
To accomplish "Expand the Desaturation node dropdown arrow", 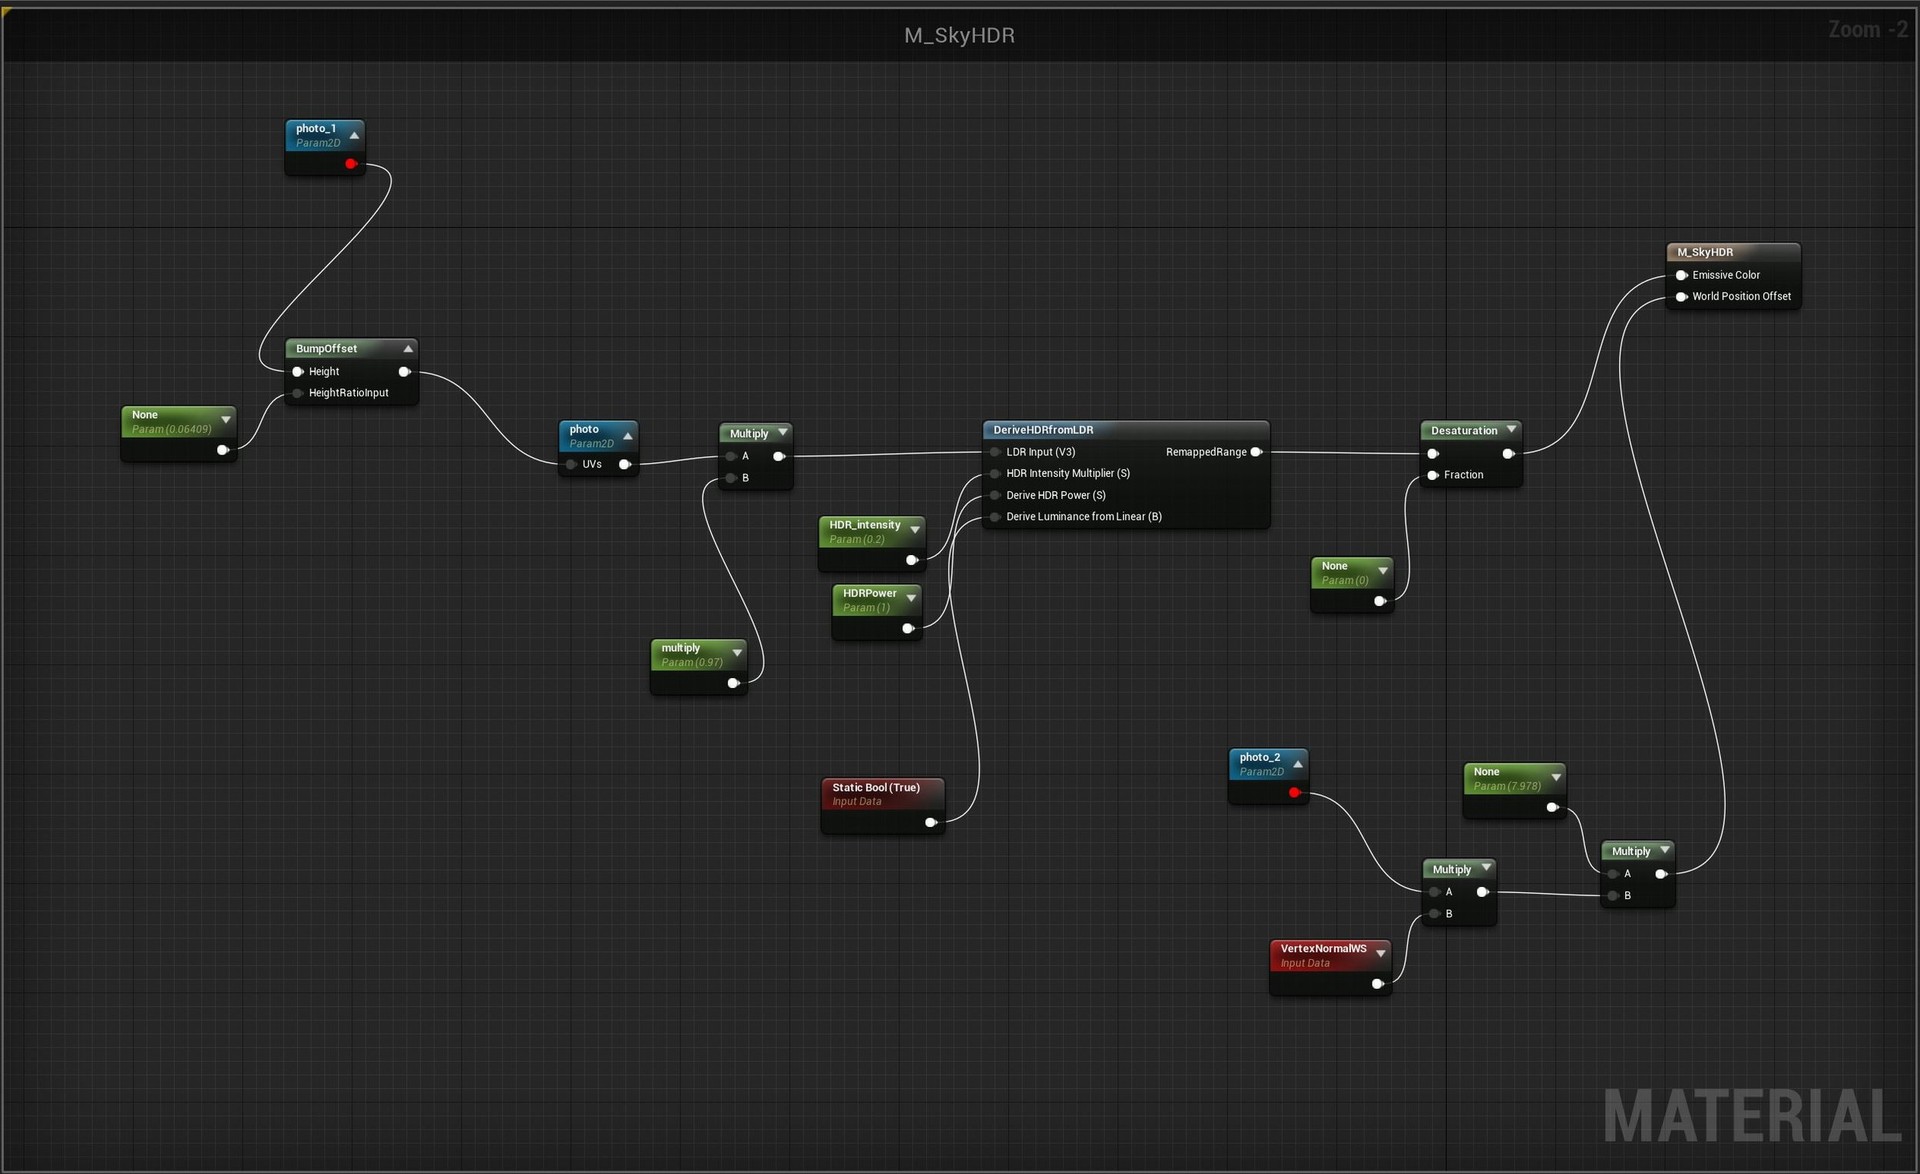I will point(1511,430).
